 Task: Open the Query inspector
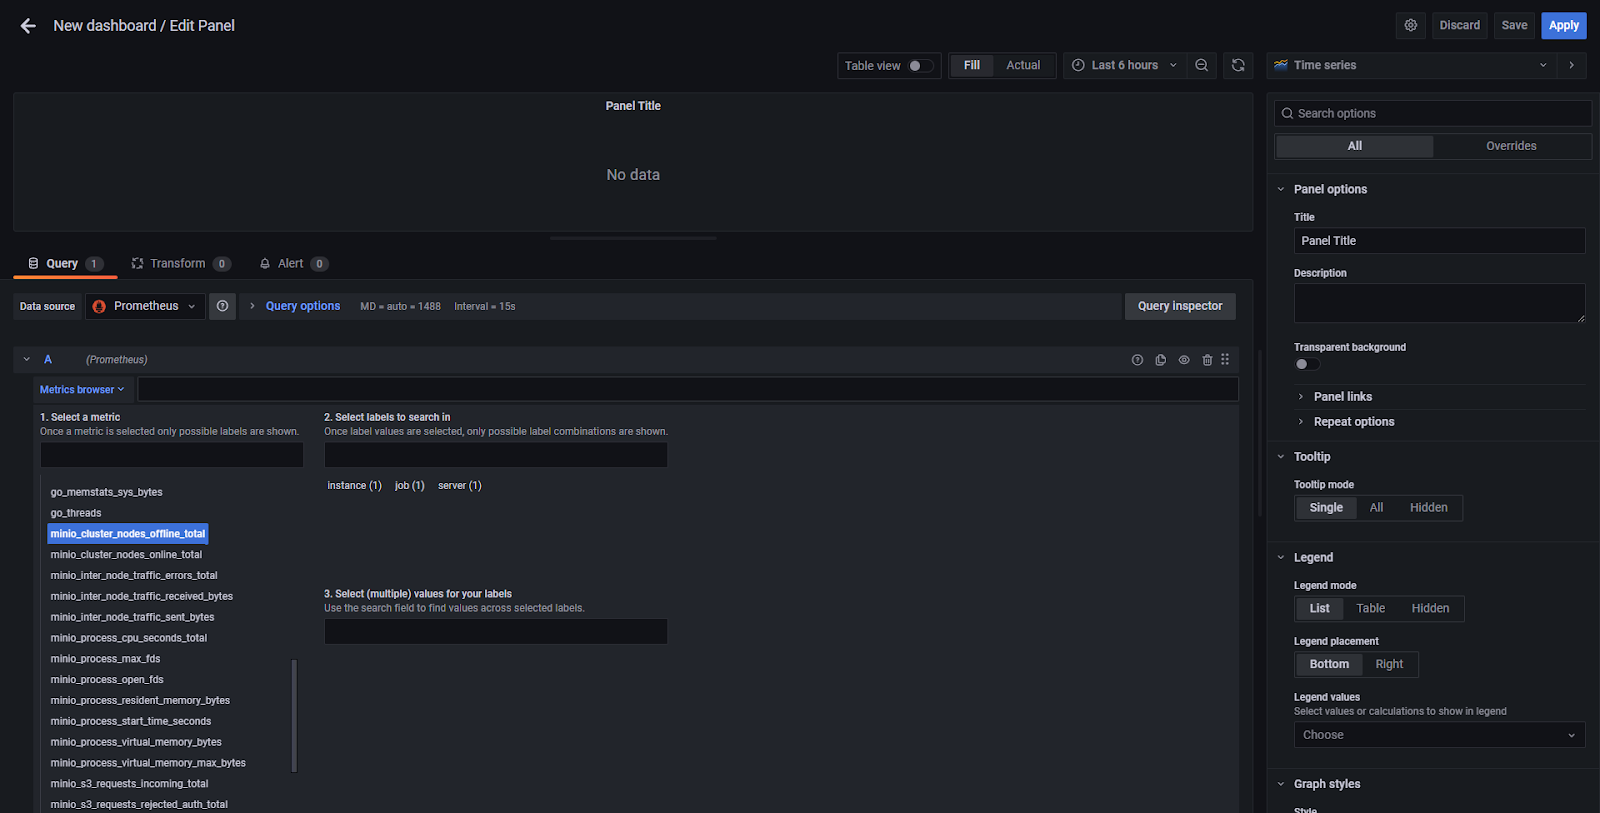[x=1179, y=307]
